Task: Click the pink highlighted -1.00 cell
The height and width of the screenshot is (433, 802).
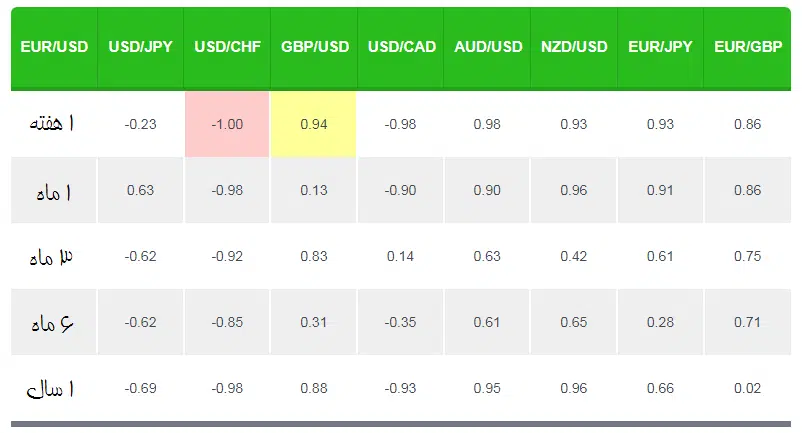Action: [x=227, y=124]
